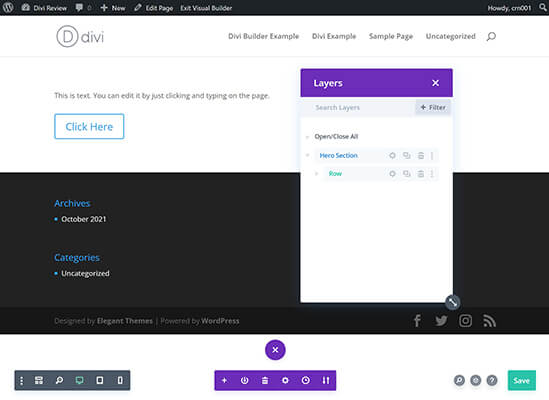Screen dimensions: 549x400
Task: Visit the WordPress footer link
Action: (220, 321)
